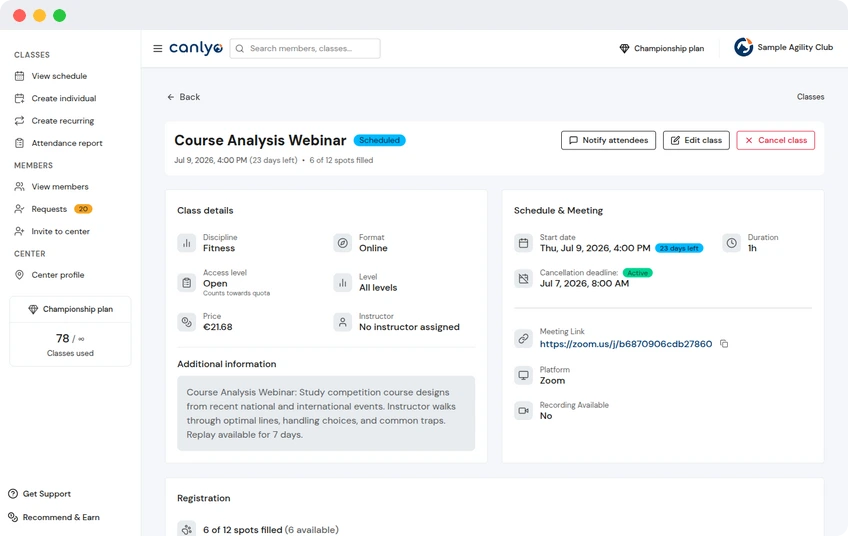Click No instructor assigned text
This screenshot has height=536, width=848.
[x=409, y=327]
